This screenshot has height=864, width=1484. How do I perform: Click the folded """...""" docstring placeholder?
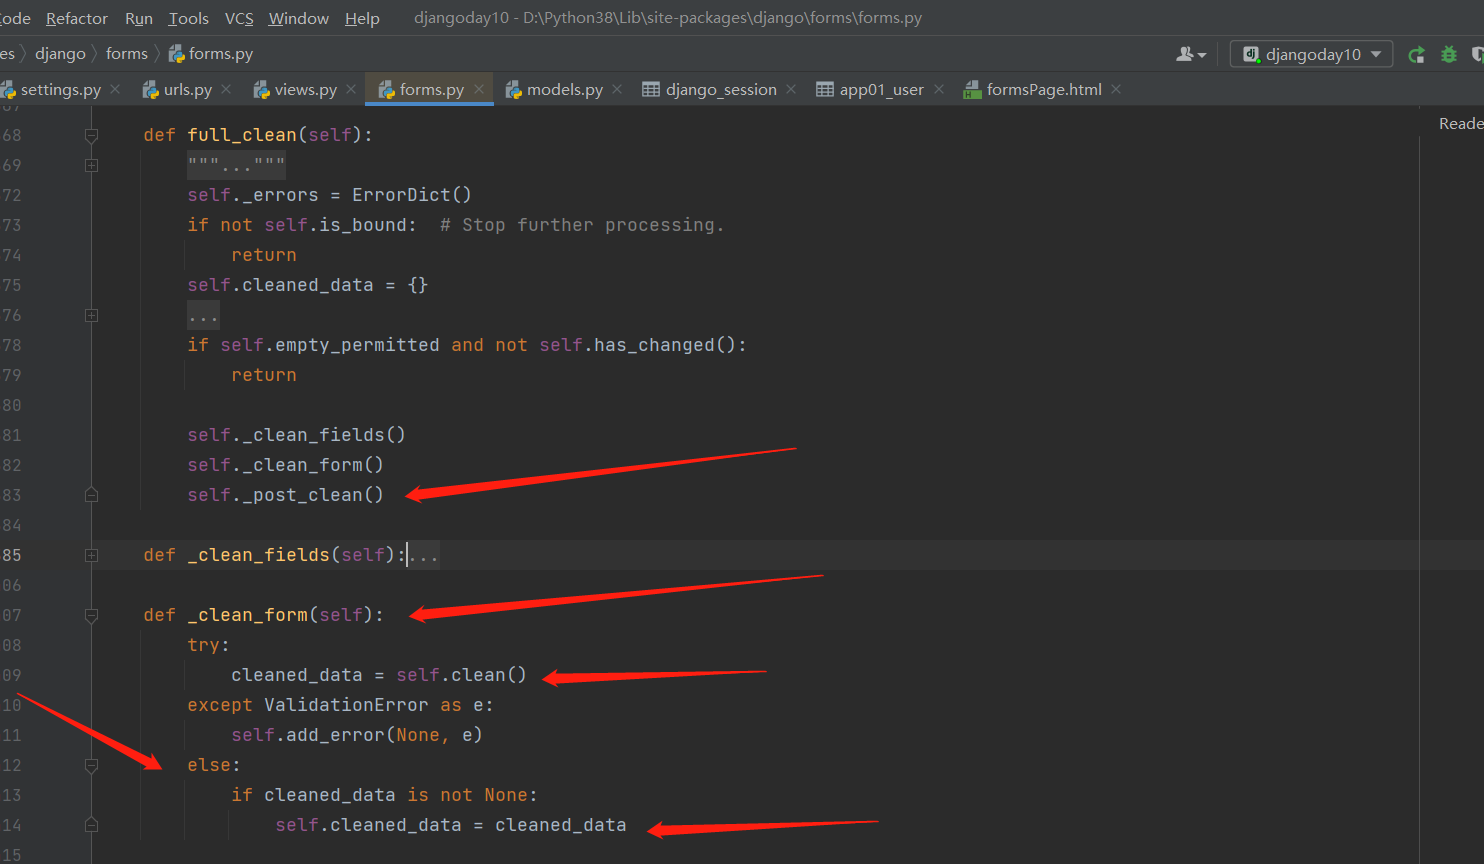pyautogui.click(x=236, y=165)
